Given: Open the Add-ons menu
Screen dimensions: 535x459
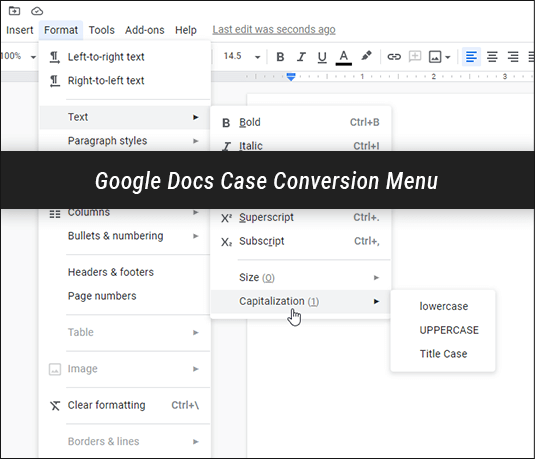Looking at the screenshot, I should [x=145, y=30].
